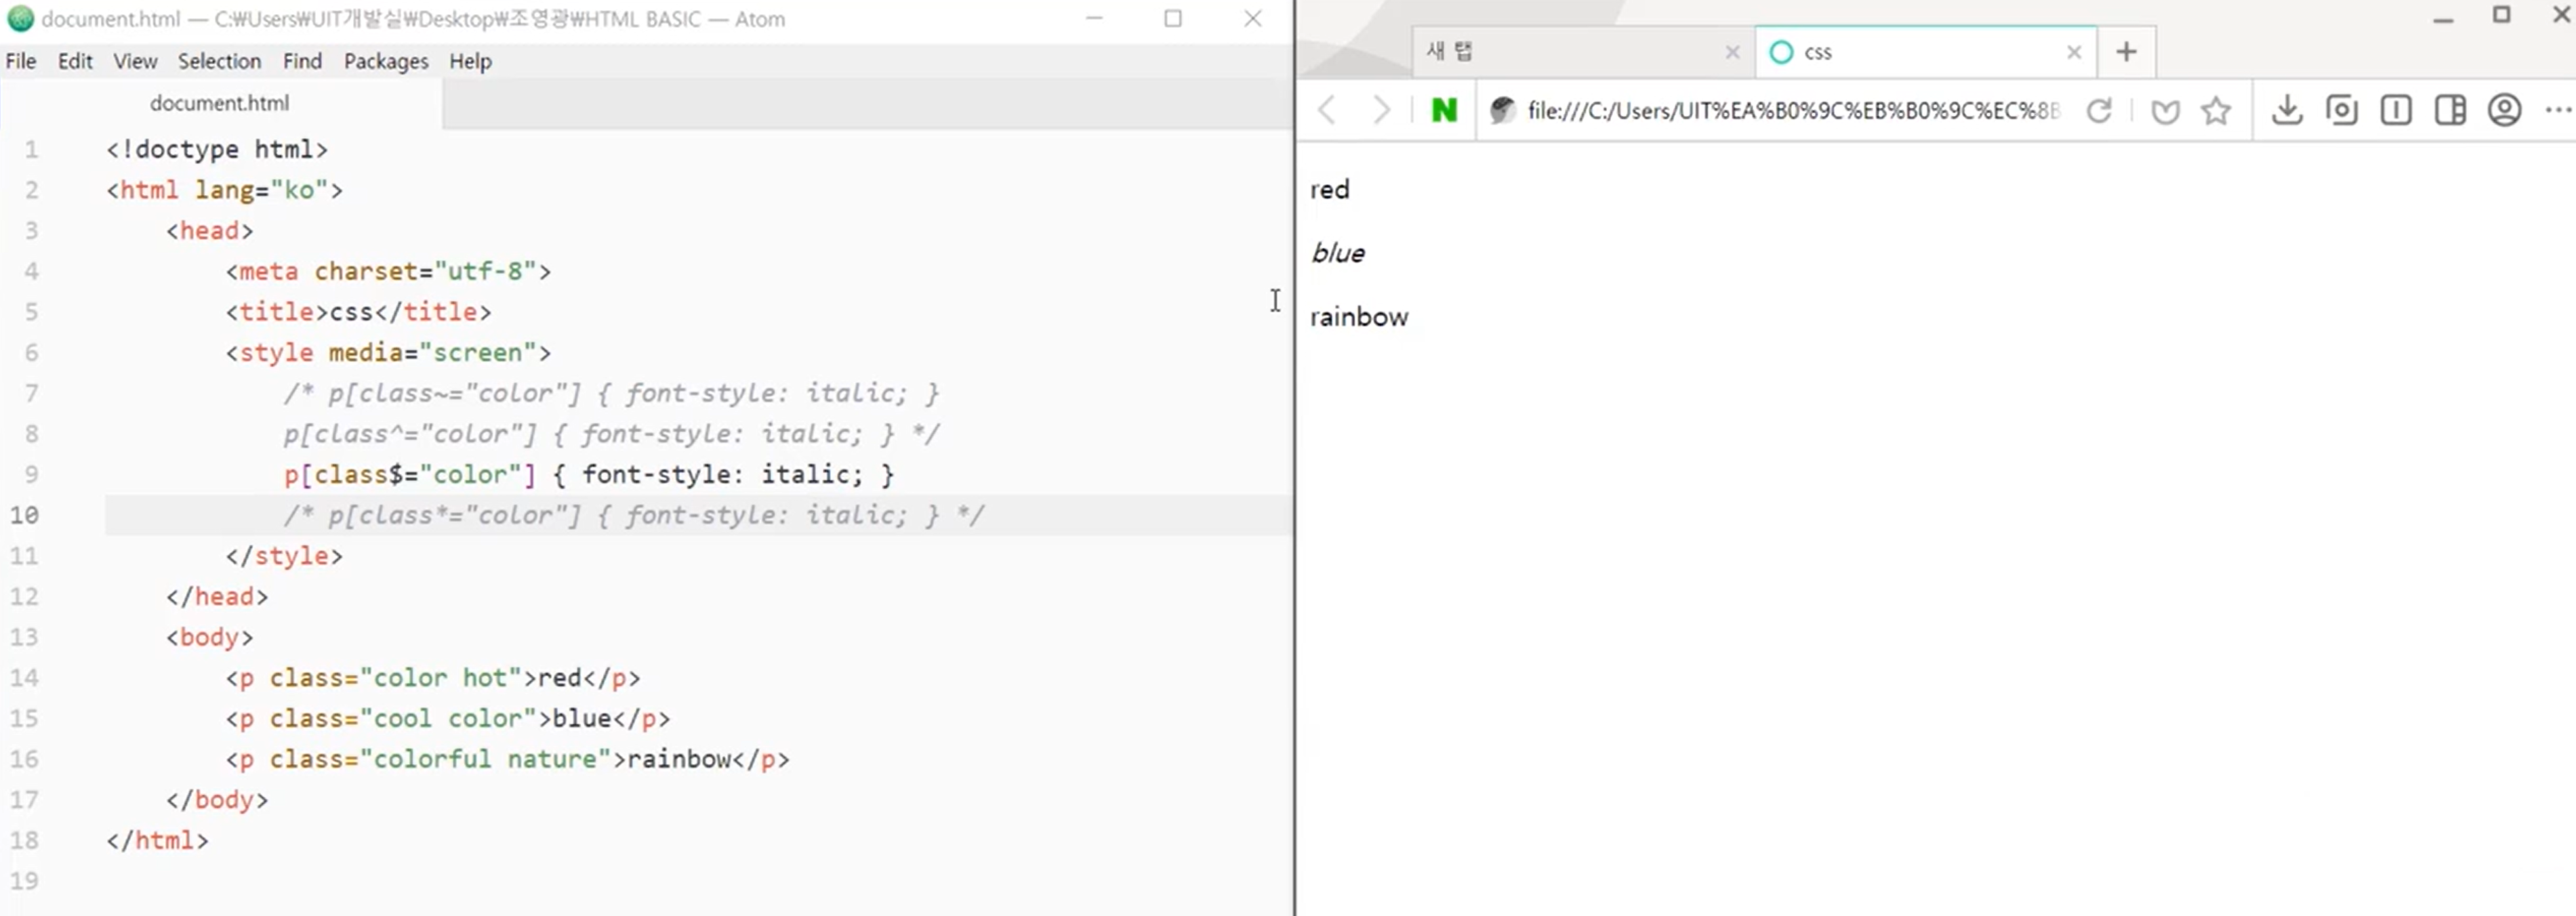Viewport: 2576px width, 916px height.
Task: Reload the css page
Action: pyautogui.click(x=2099, y=110)
